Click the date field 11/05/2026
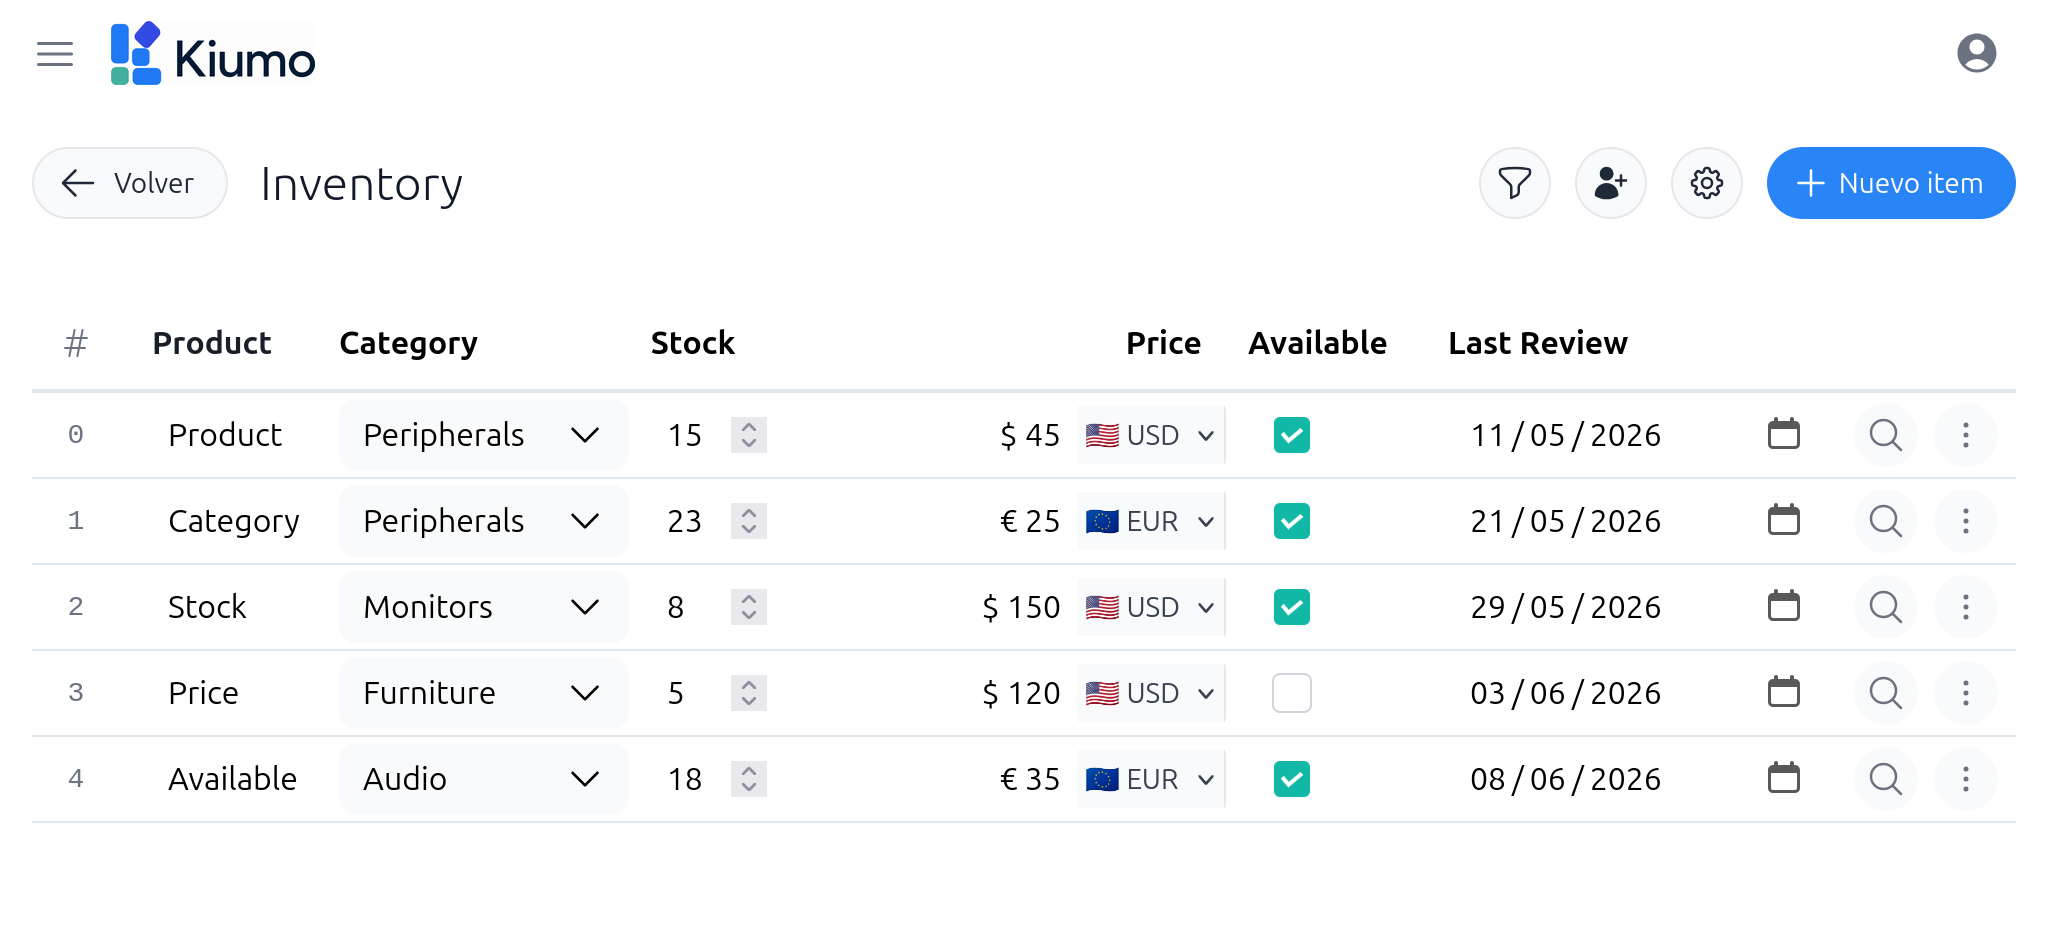This screenshot has height=937, width=2048. pyautogui.click(x=1565, y=435)
